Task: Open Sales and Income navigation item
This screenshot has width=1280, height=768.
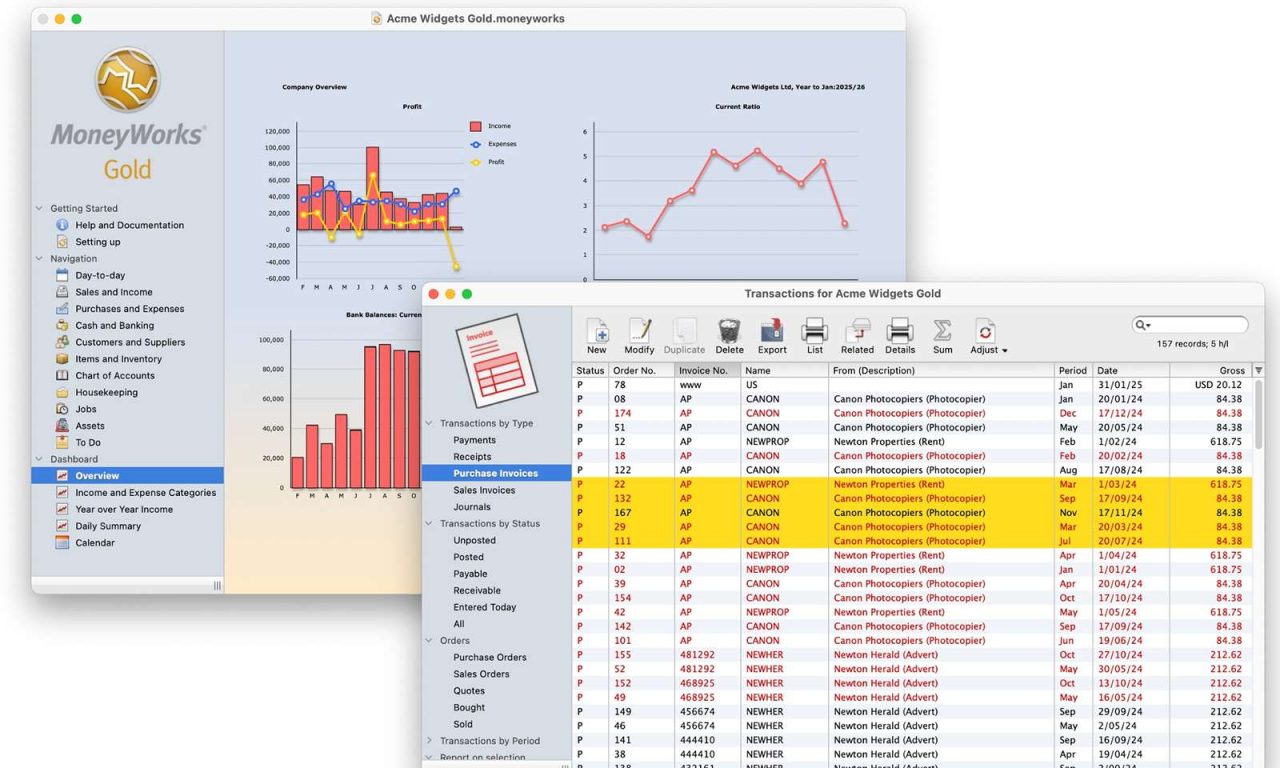Action: click(114, 292)
